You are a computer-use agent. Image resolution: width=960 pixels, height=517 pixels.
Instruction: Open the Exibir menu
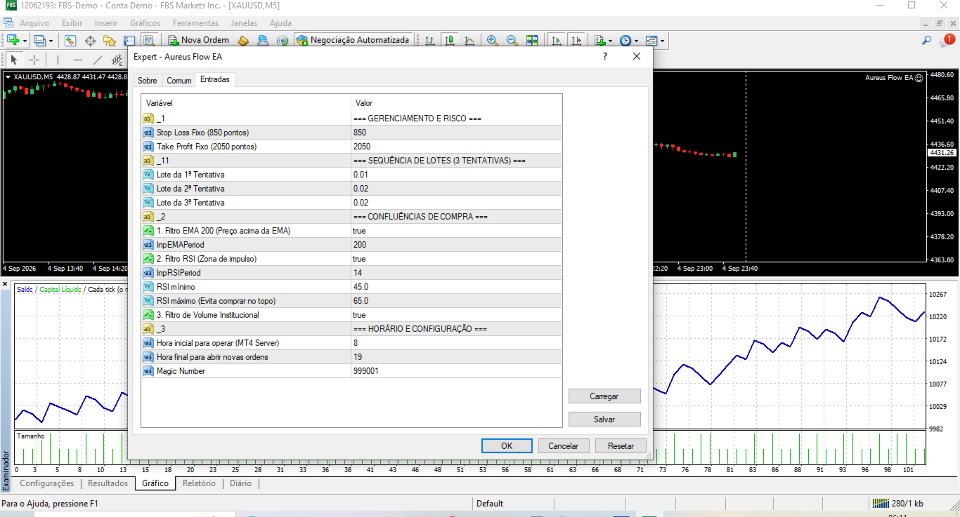tap(72, 23)
